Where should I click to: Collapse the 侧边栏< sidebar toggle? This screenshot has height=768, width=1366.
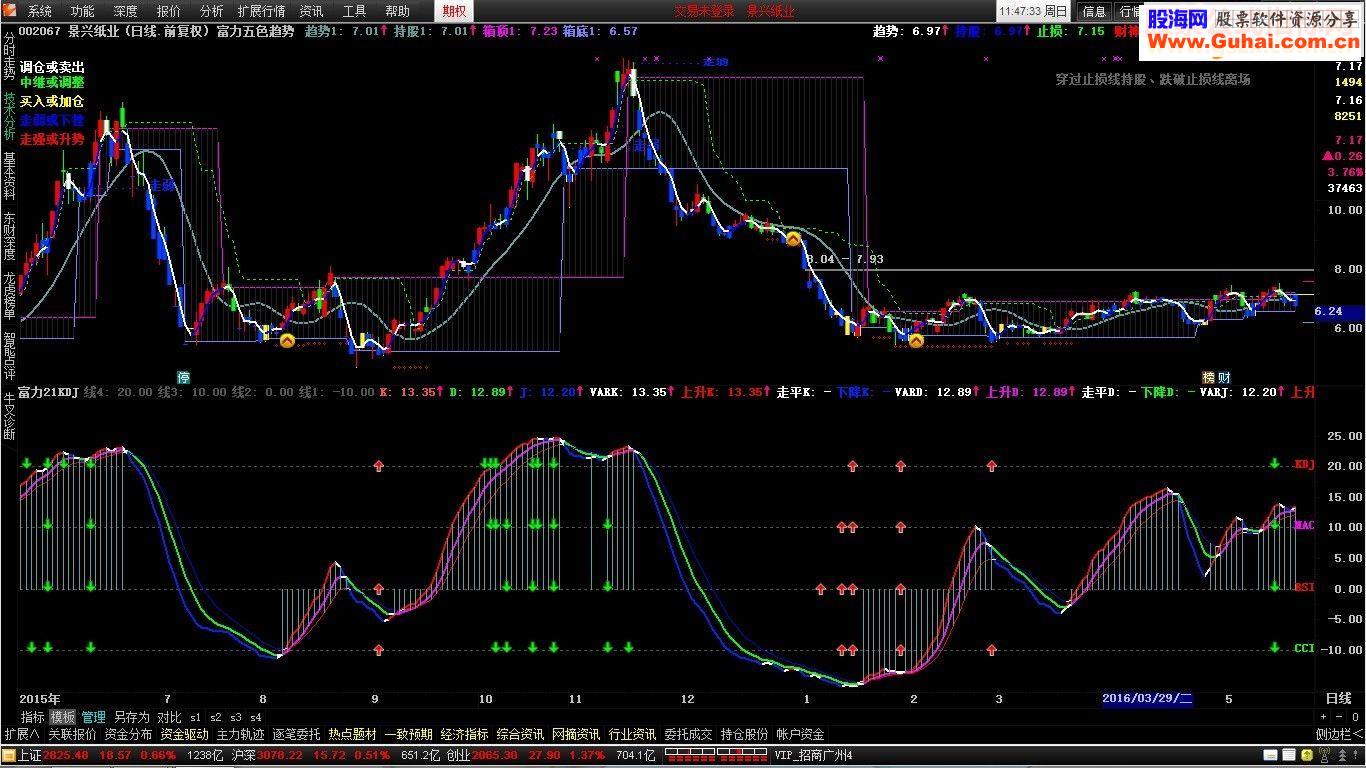pos(1338,735)
